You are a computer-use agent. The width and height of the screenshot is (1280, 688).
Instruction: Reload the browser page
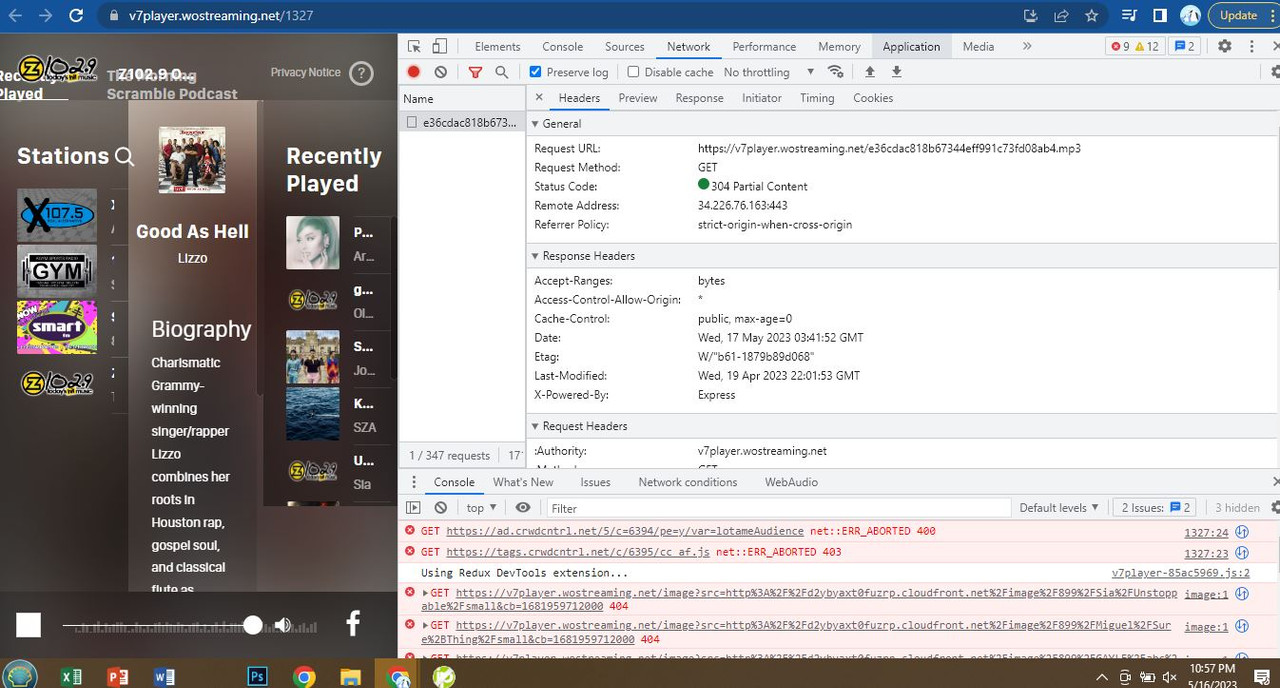point(77,16)
